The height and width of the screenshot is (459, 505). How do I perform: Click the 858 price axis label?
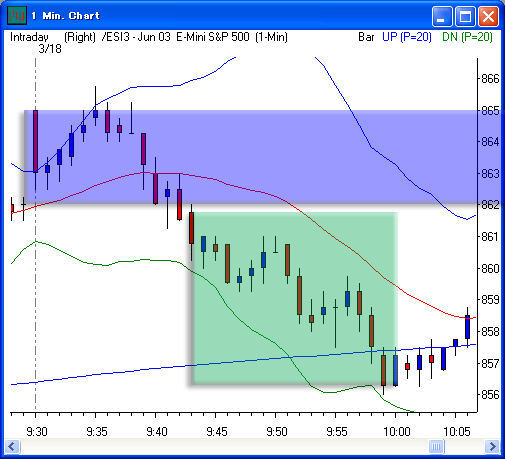[490, 332]
